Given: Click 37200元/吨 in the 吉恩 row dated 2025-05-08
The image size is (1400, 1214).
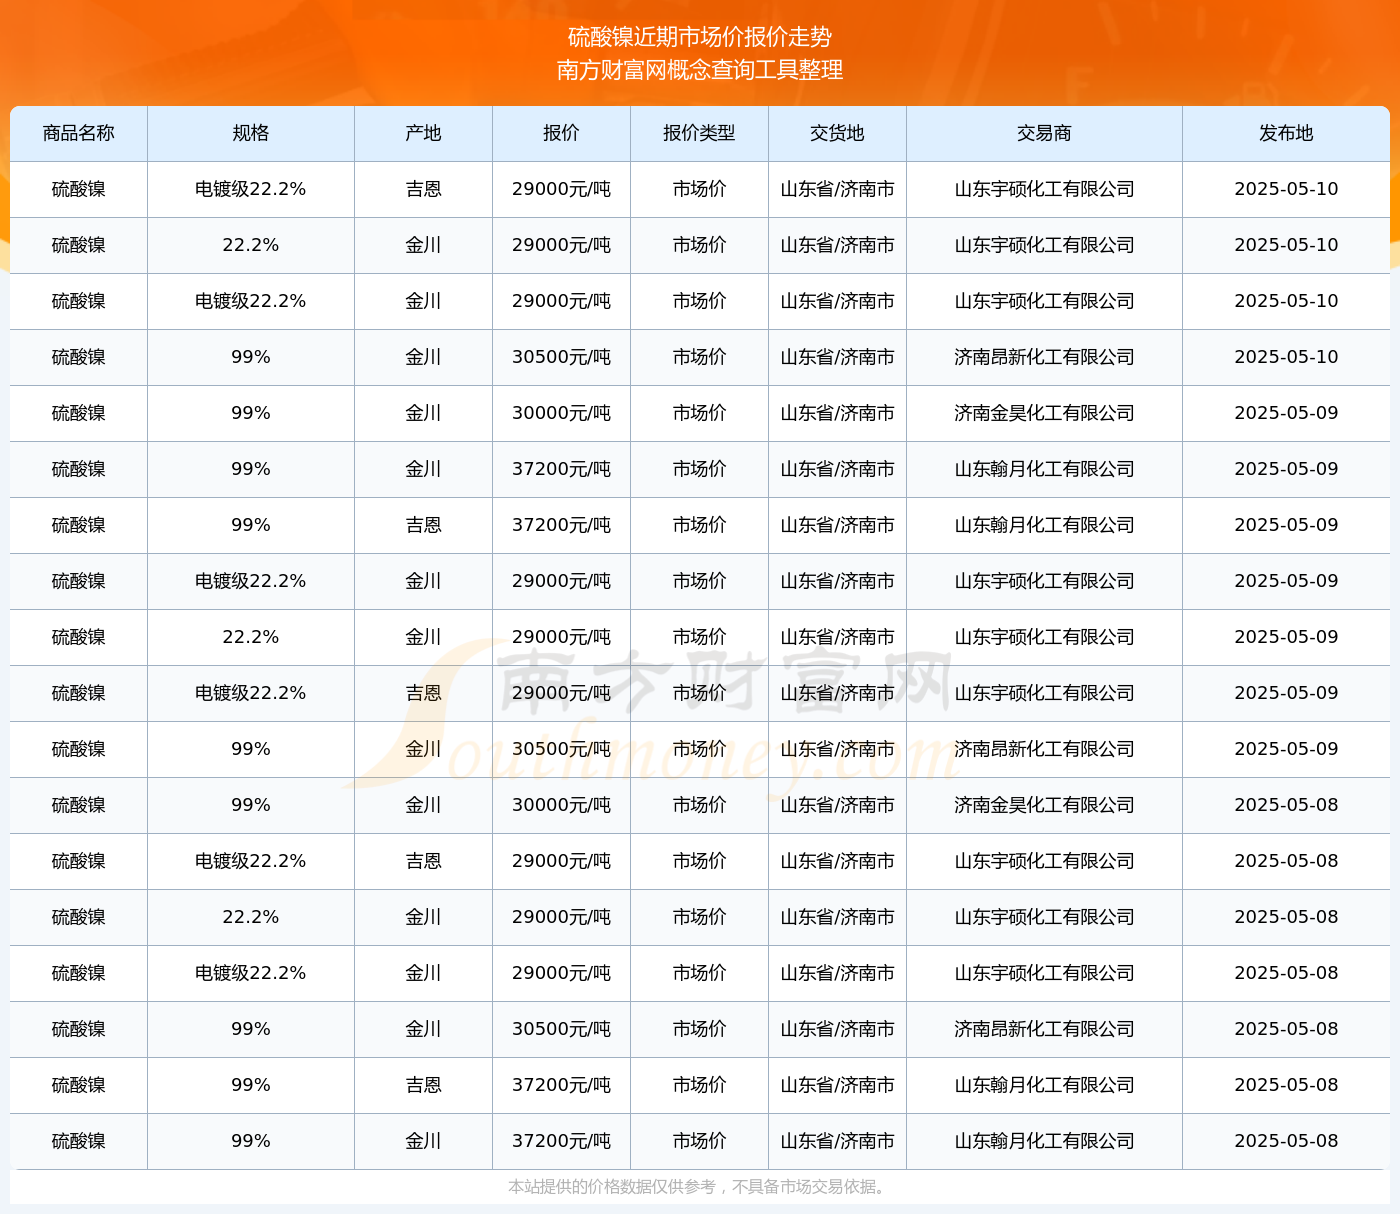Looking at the screenshot, I should (x=562, y=1085).
